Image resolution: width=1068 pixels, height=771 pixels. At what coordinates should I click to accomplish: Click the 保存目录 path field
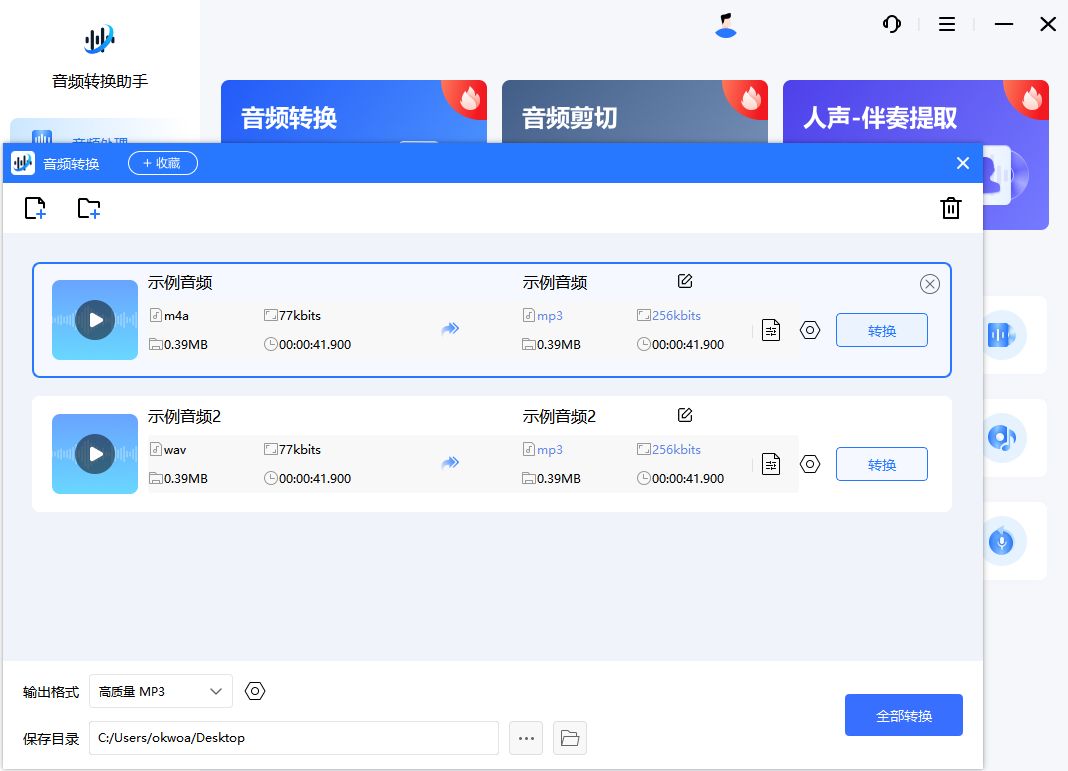coord(294,738)
